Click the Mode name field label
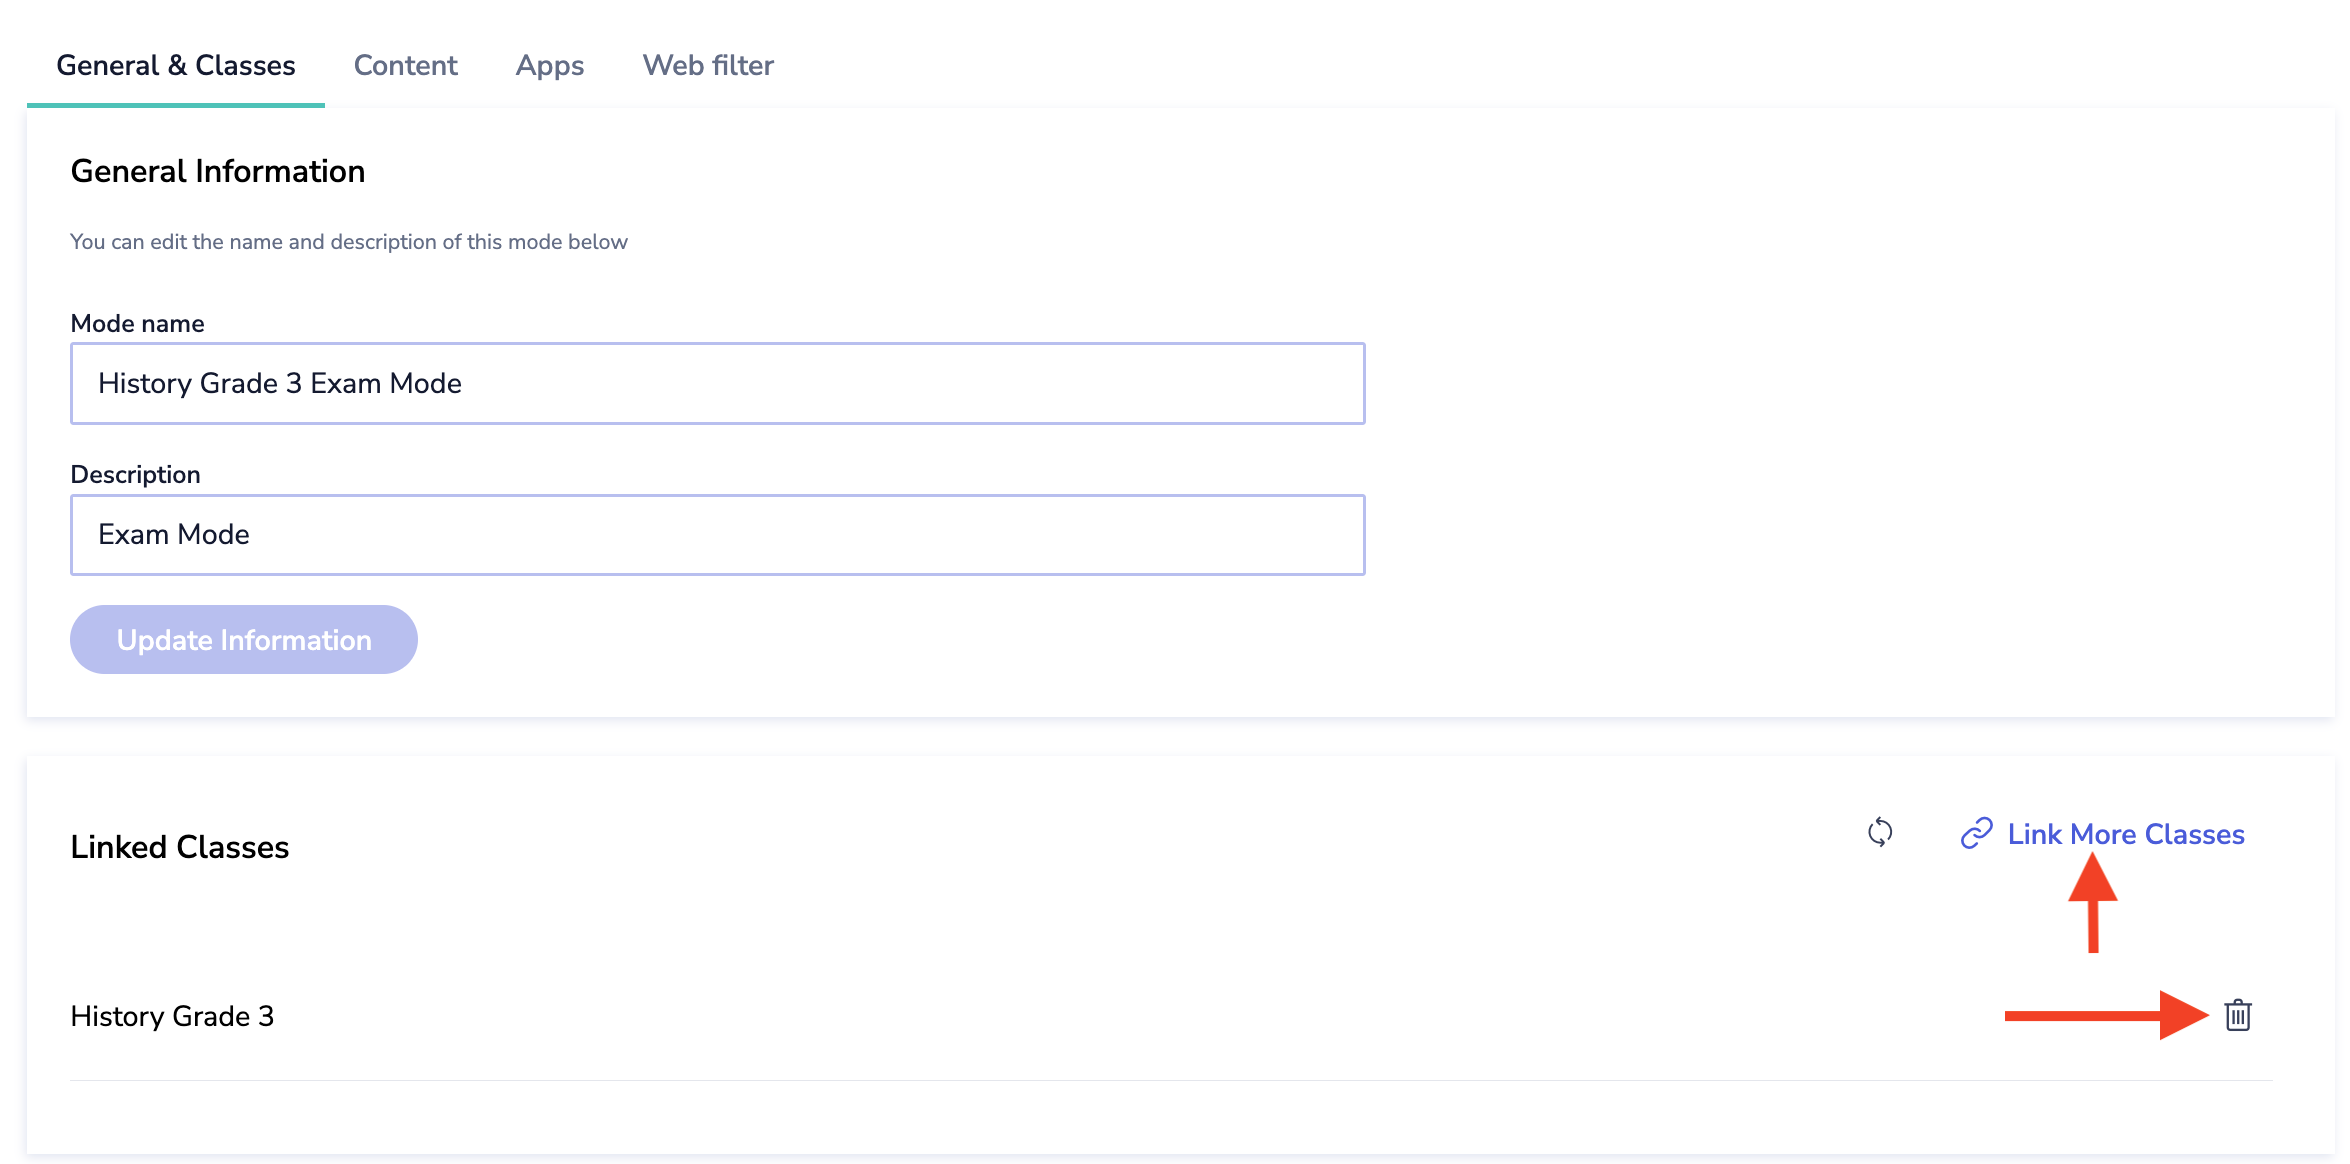This screenshot has height=1164, width=2350. [137, 323]
